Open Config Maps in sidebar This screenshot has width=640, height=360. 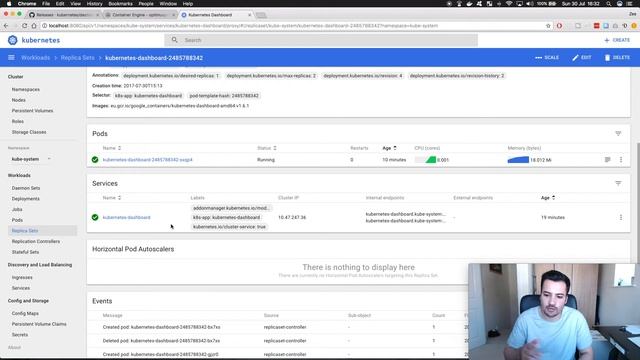[x=25, y=313]
